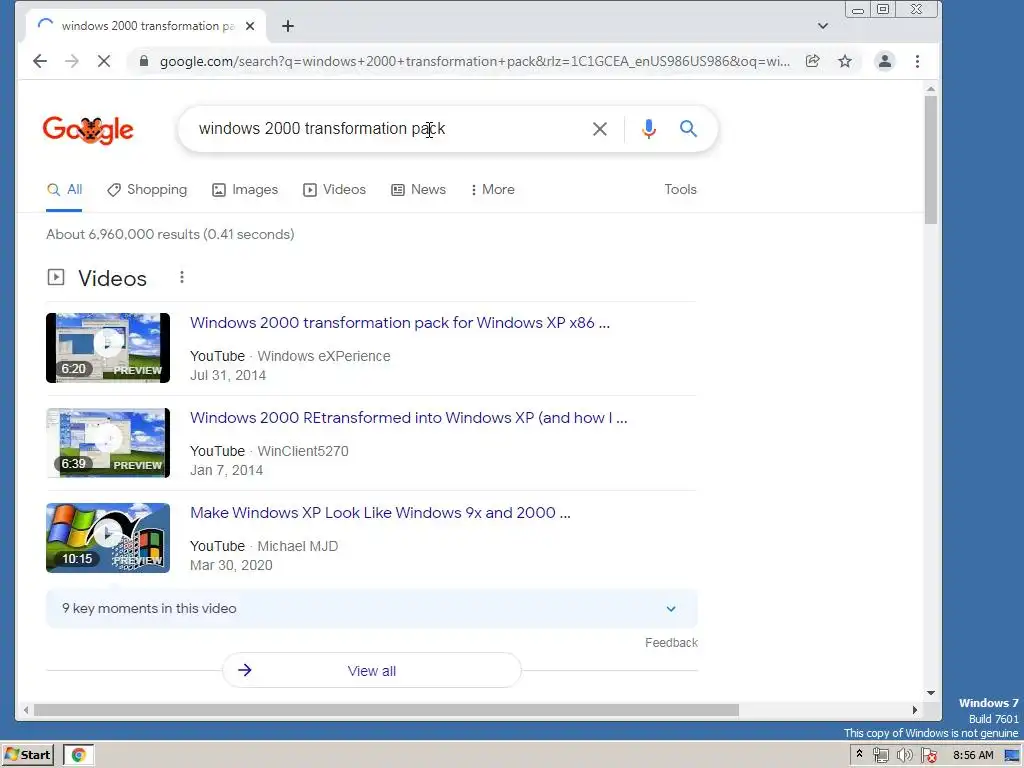Click the horizontal scrollbar right arrow
1024x768 pixels.
914,710
